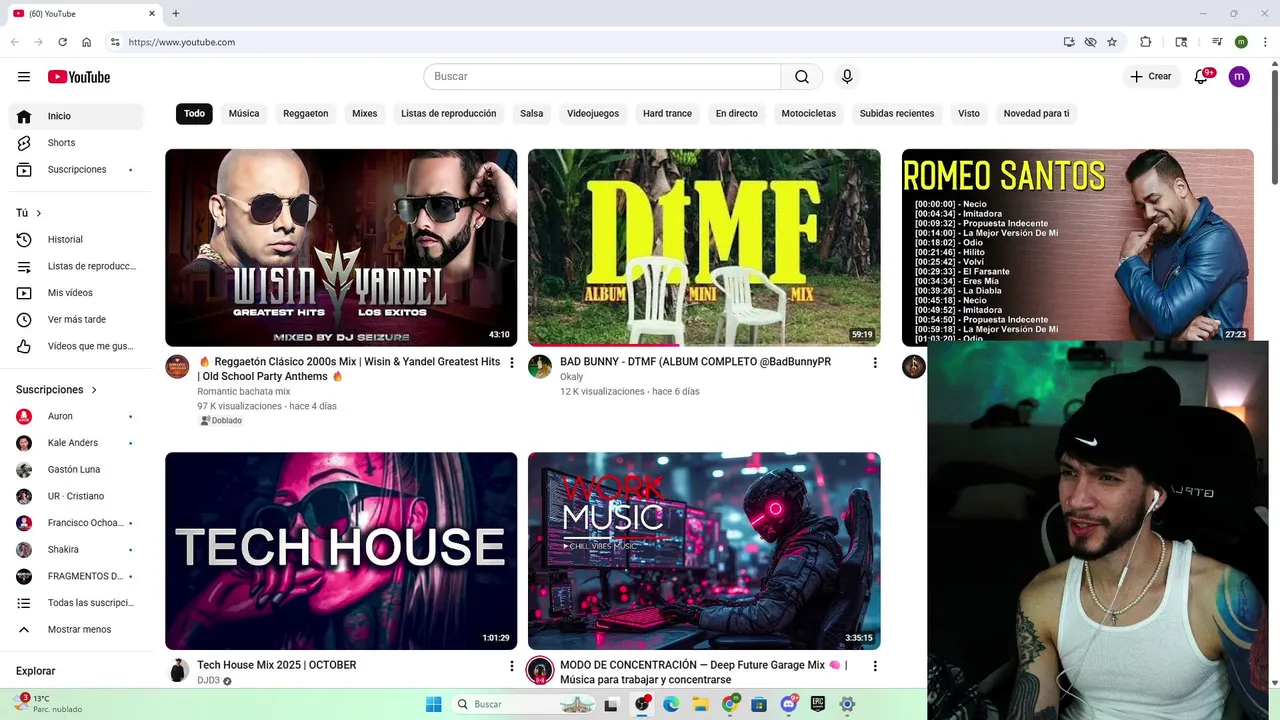Open Shorts from the sidebar
Image resolution: width=1280 pixels, height=720 pixels.
pos(76,143)
